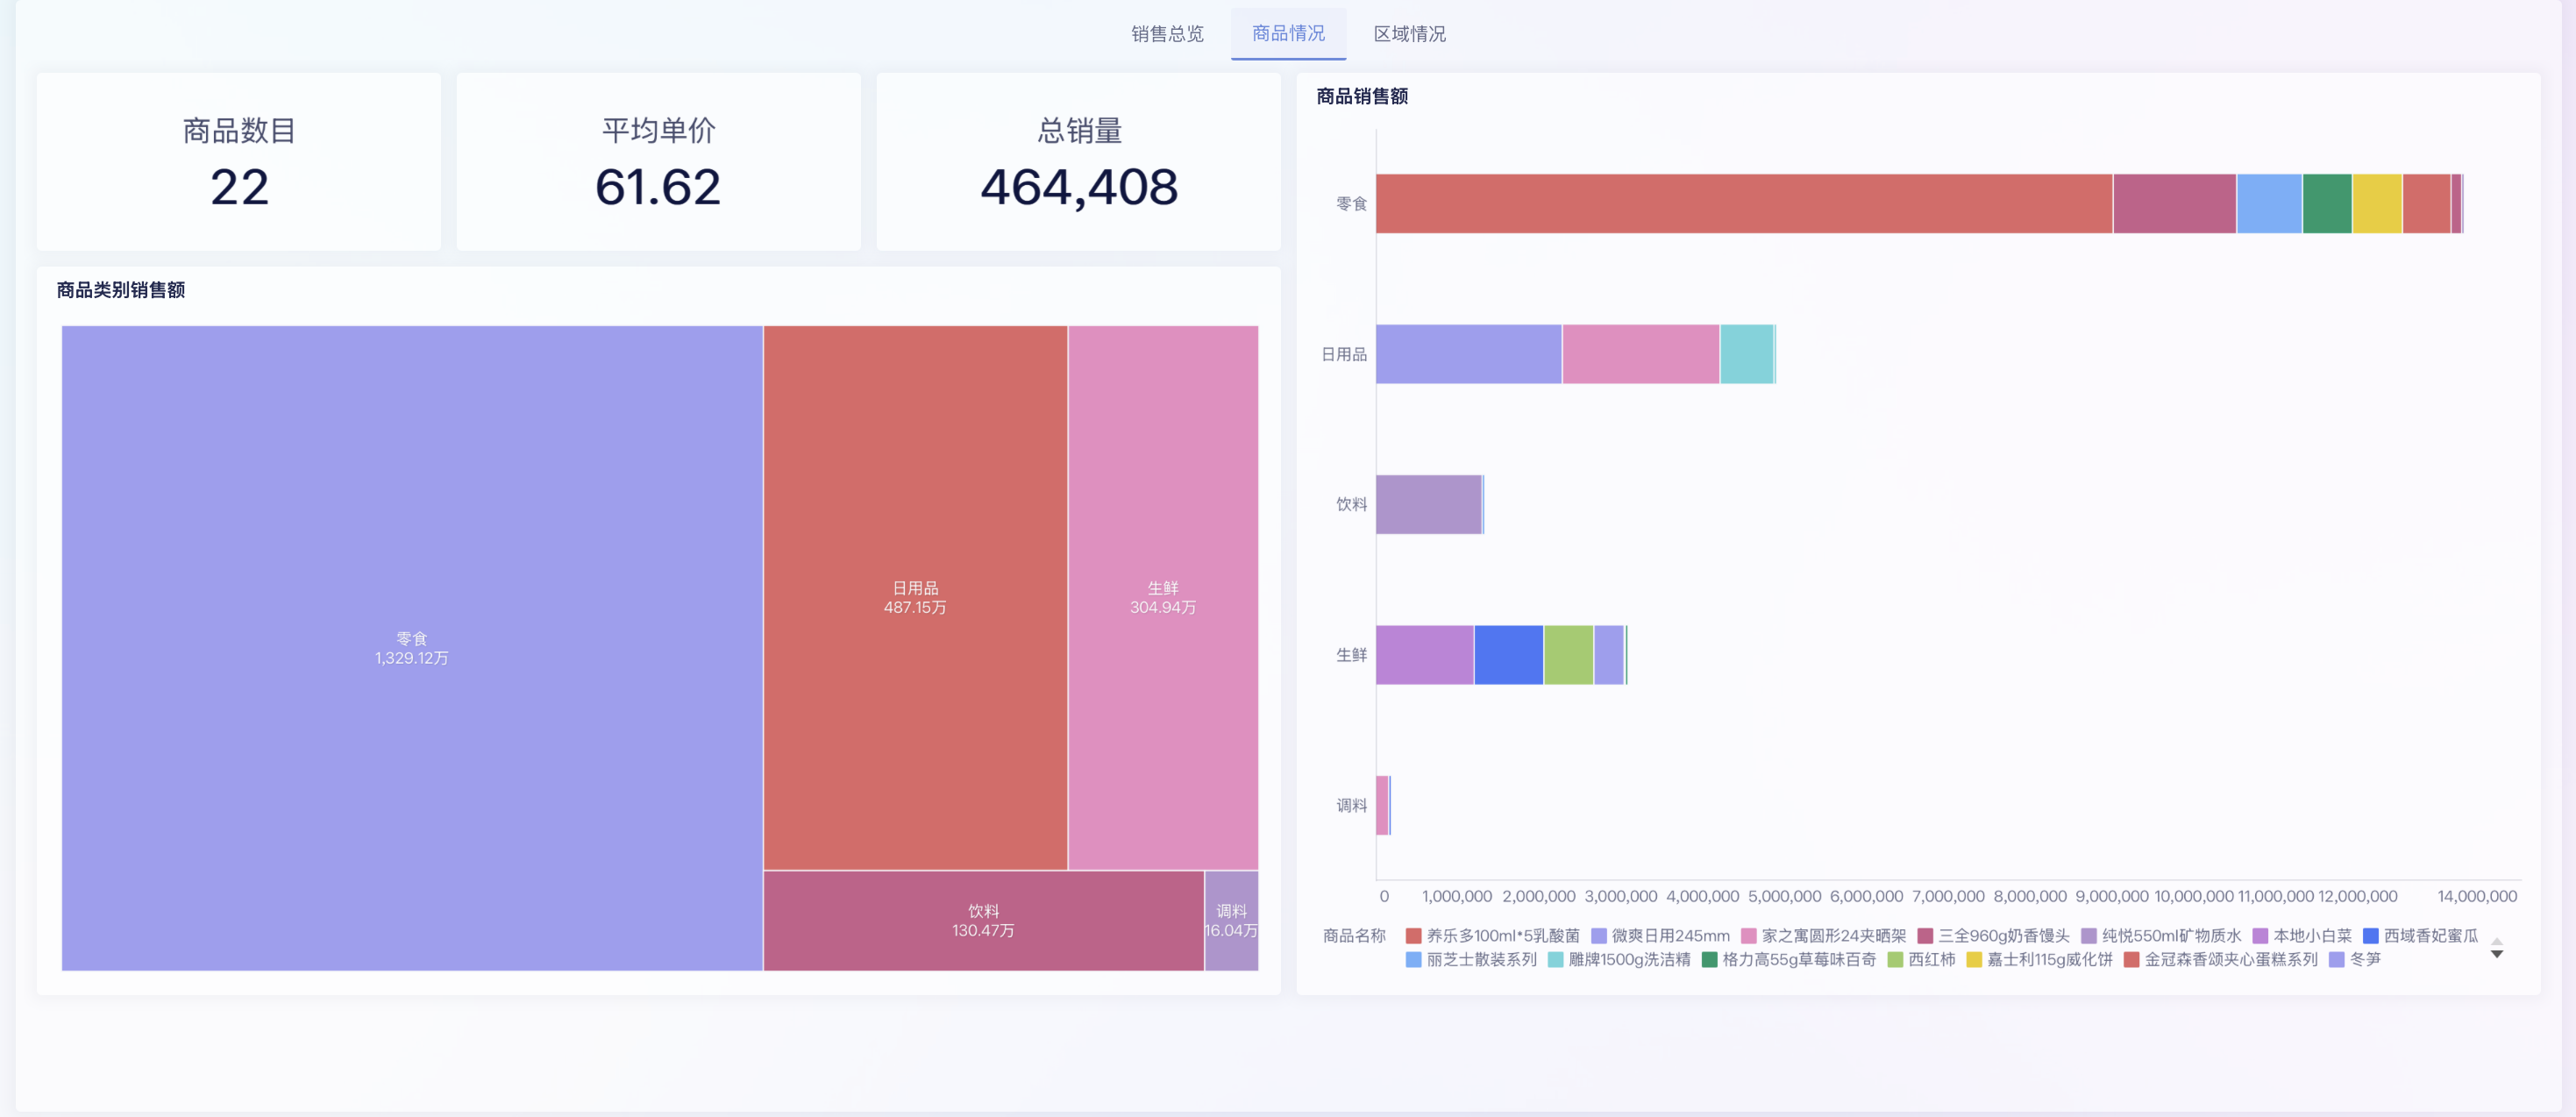Click the 总销量 card showing 464,408
The width and height of the screenshot is (2576, 1117).
1078,161
